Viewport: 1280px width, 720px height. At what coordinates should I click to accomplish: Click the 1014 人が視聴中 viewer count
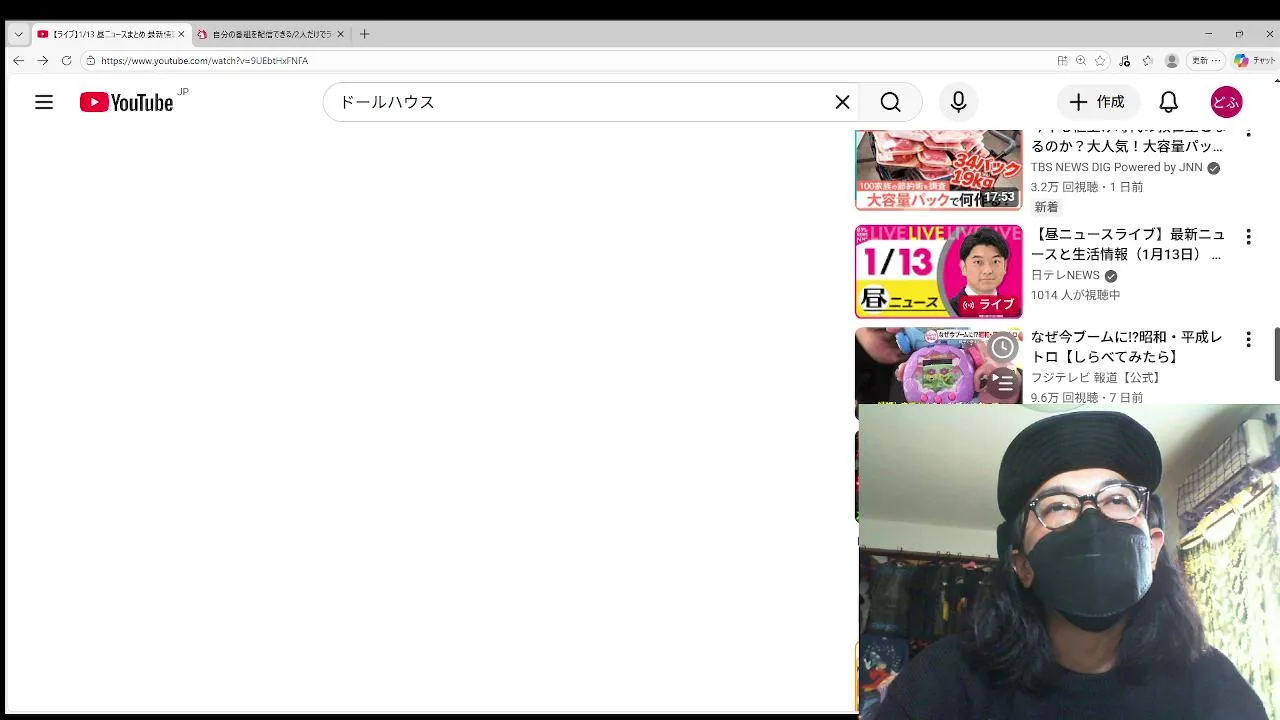coord(1076,295)
